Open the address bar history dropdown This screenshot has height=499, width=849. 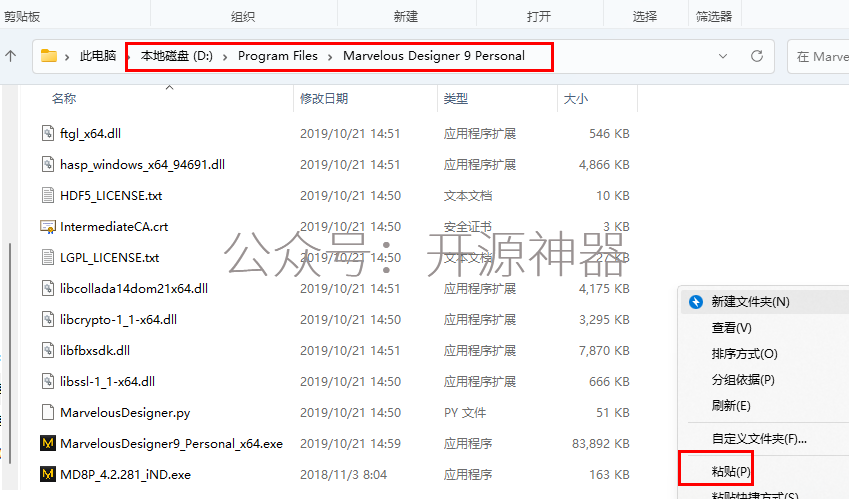coord(723,56)
